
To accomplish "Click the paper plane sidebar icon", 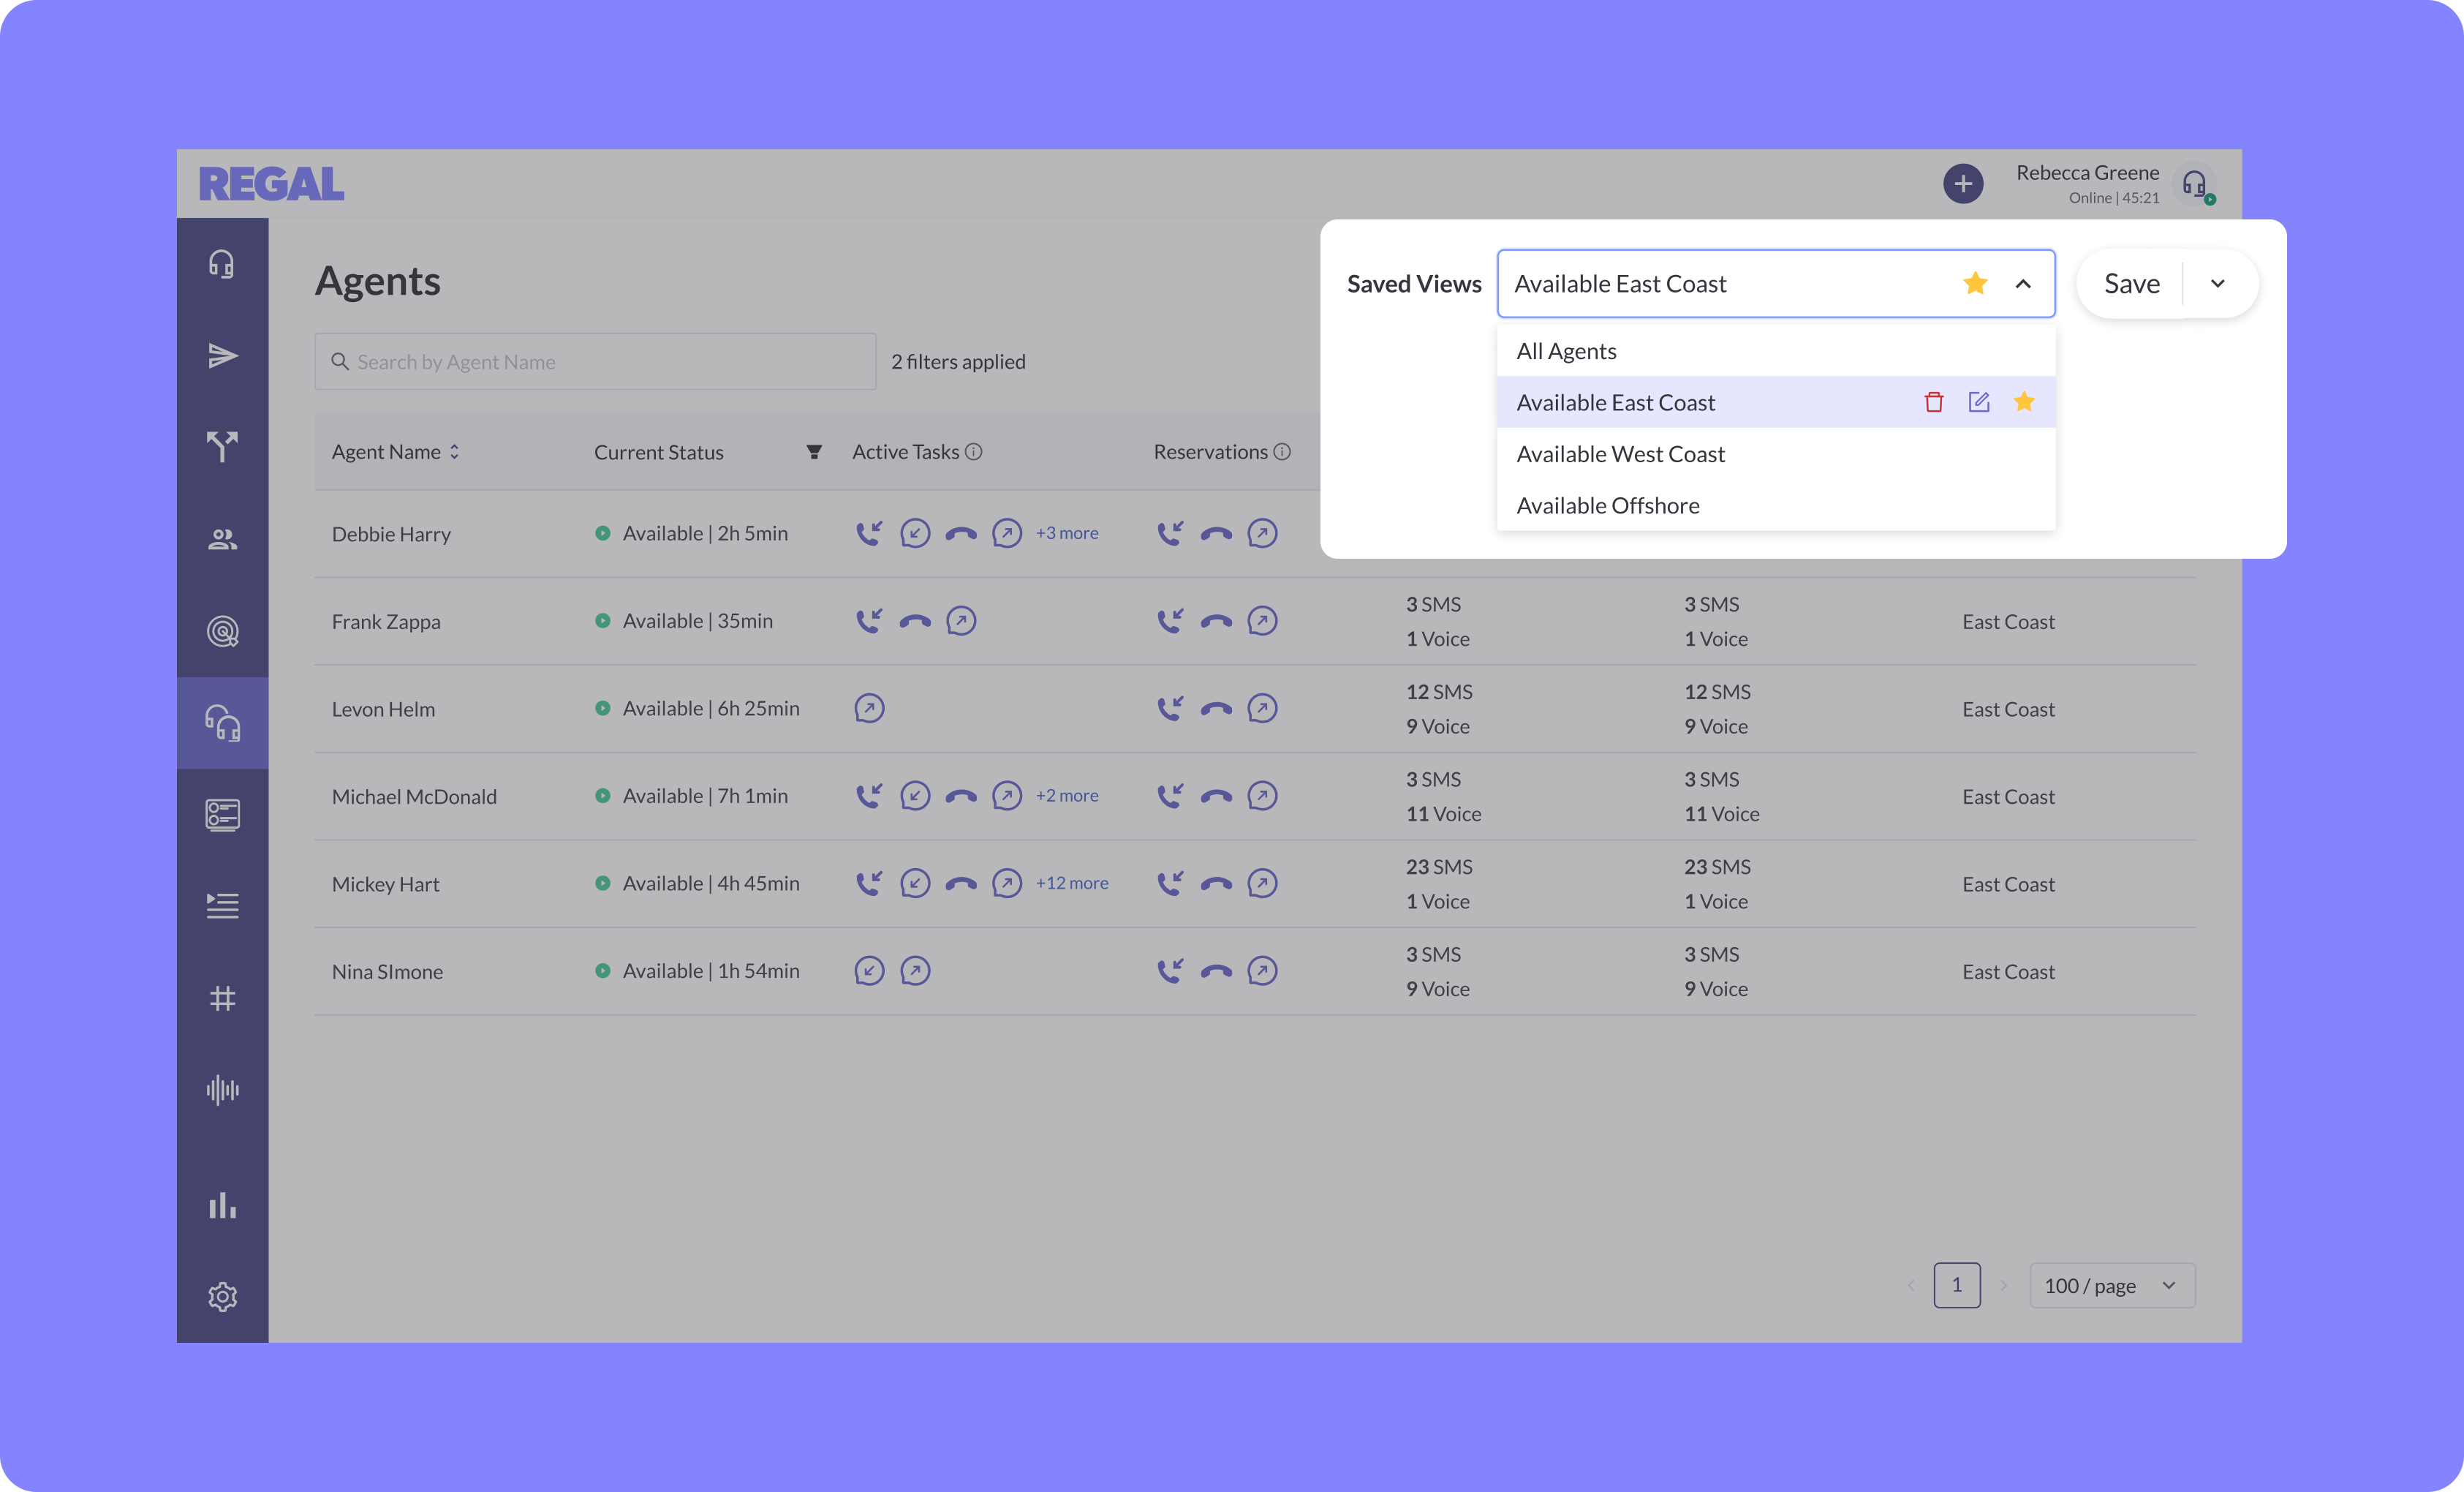I will (222, 356).
